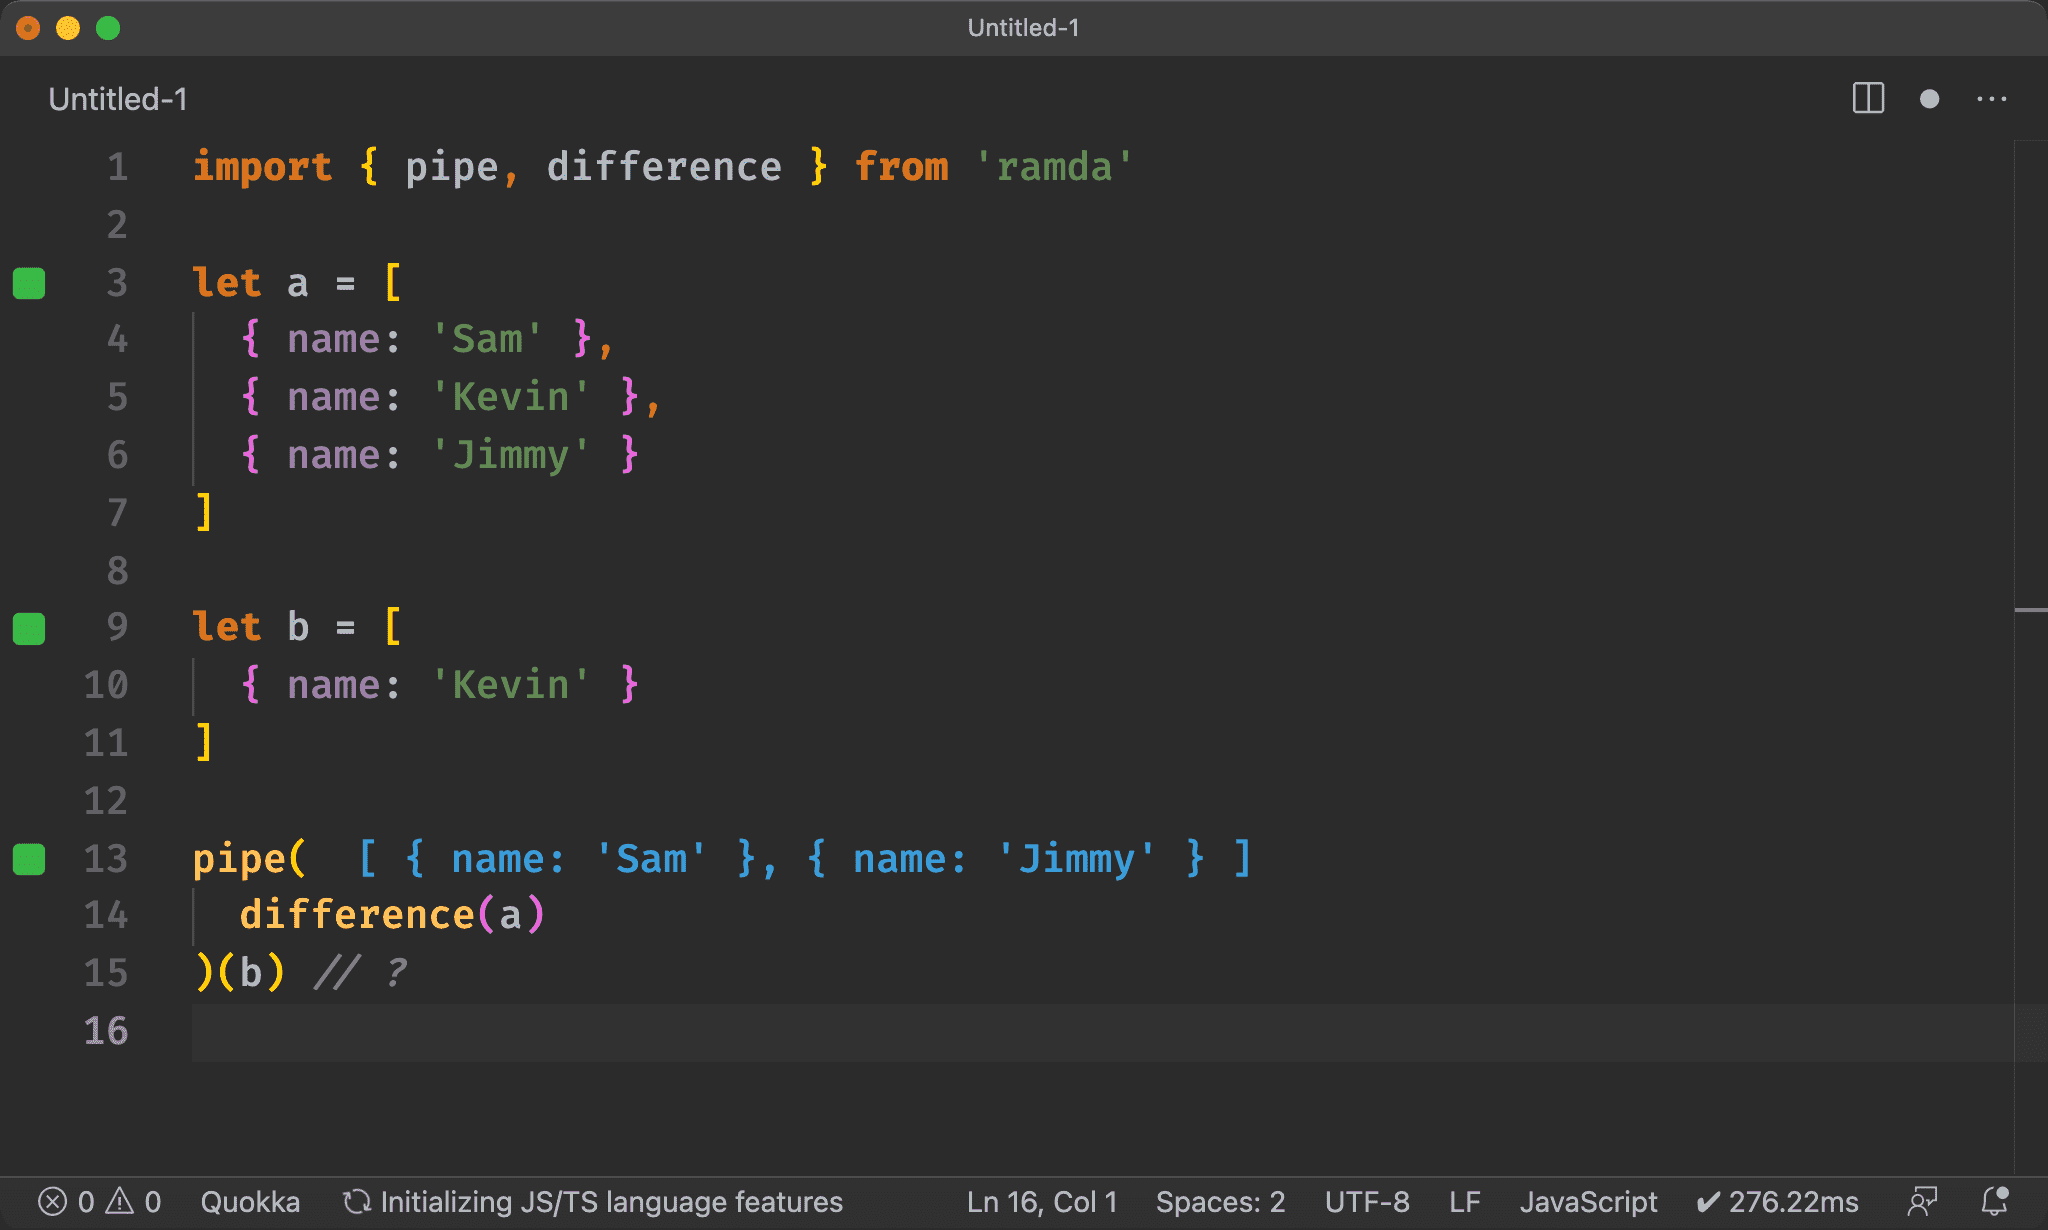The height and width of the screenshot is (1230, 2048).
Task: Click the 'import' keyword on line 1
Action: [x=262, y=167]
